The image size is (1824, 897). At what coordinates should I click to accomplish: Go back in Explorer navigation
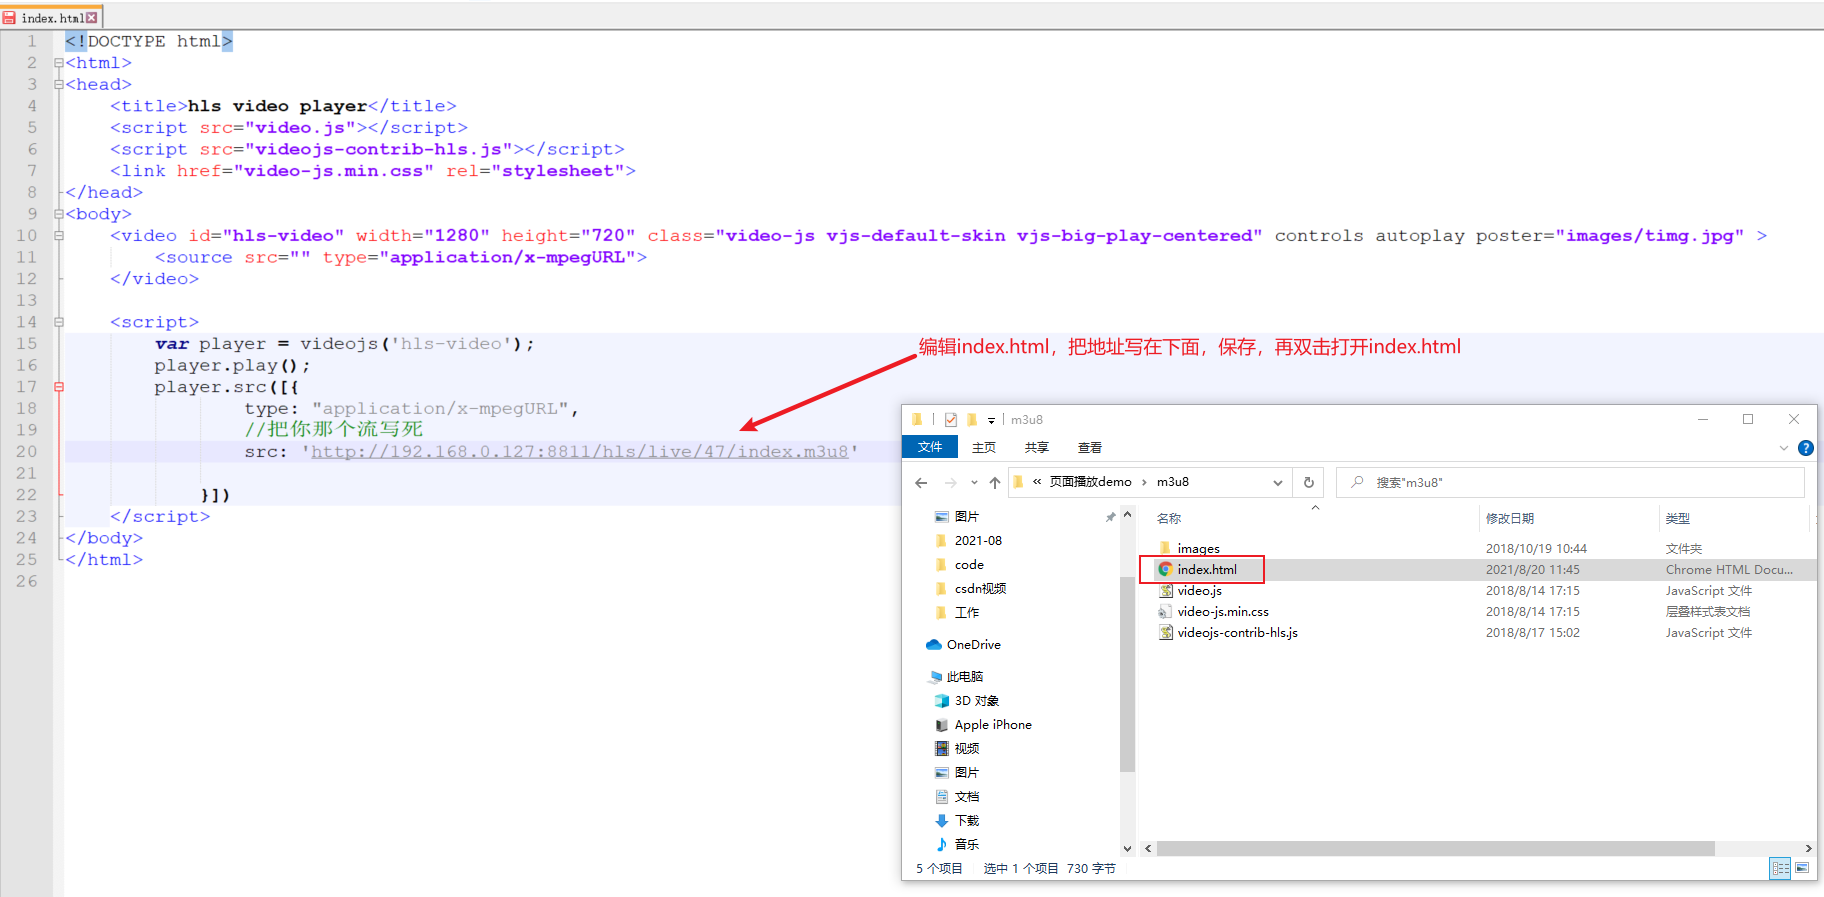coord(921,482)
